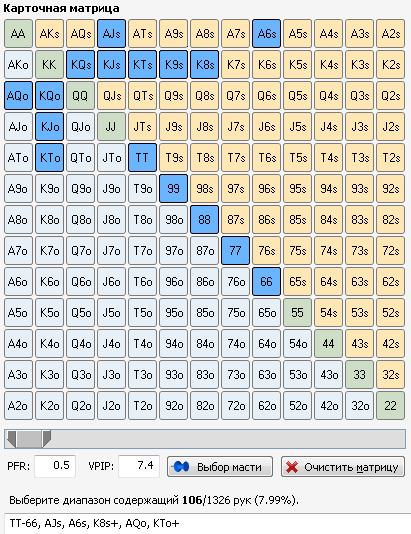Deselect the A6s hand cell

point(266,33)
